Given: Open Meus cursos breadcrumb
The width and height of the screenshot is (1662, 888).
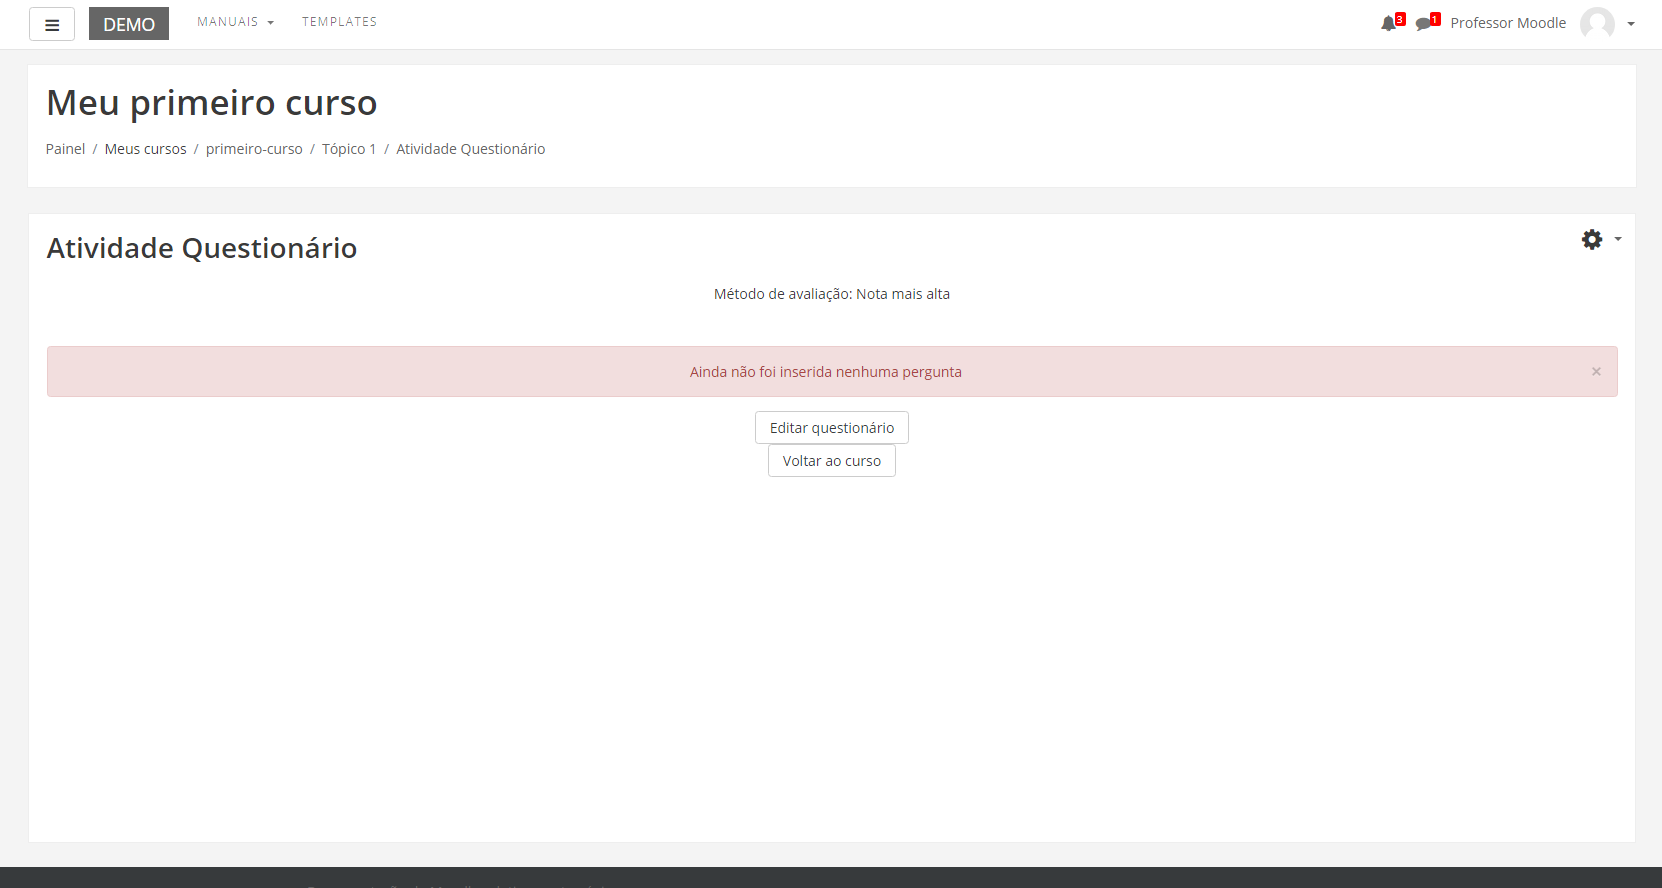Looking at the screenshot, I should point(145,149).
